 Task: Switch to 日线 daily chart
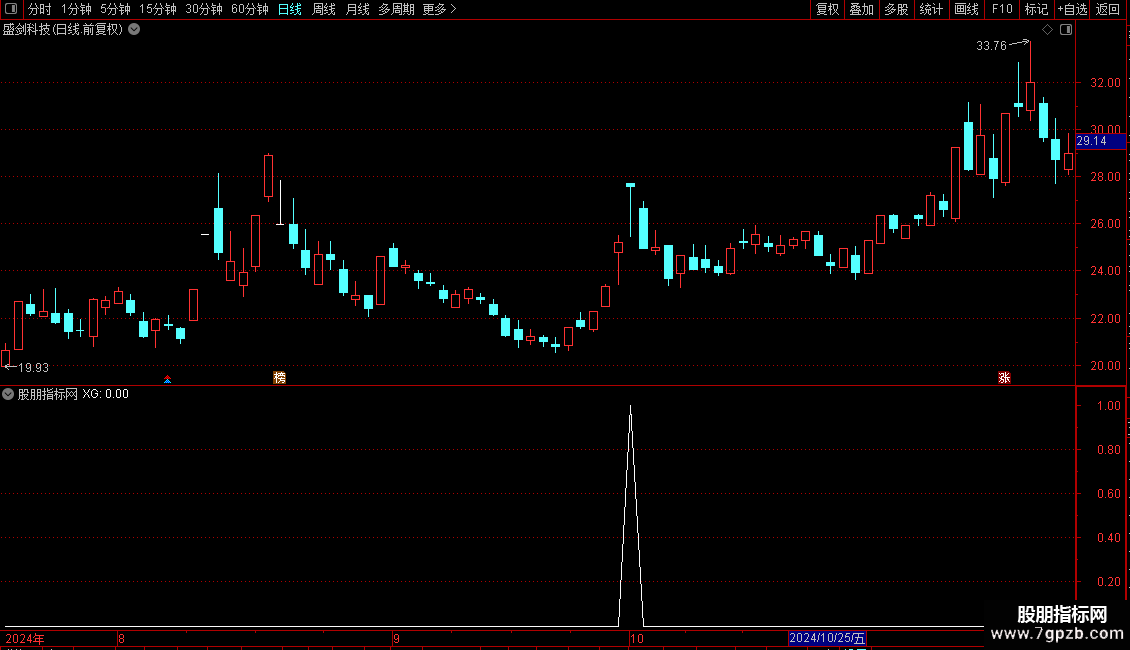coord(290,9)
